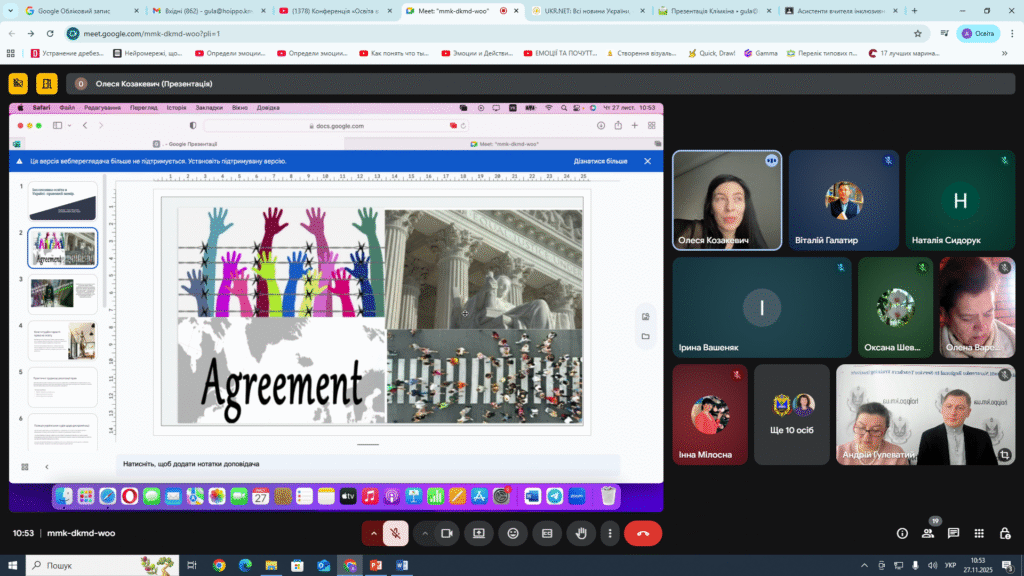This screenshot has height=576, width=1024.
Task: Click the Олеся Козакевич video tile
Action: [x=727, y=200]
